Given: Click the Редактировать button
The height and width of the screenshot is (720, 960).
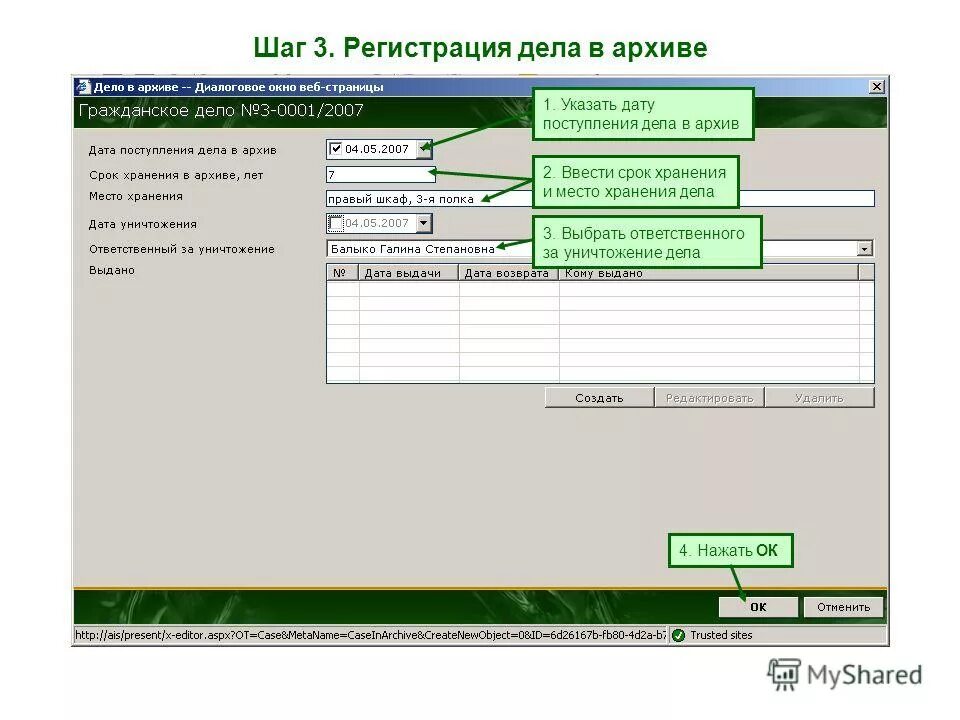Looking at the screenshot, I should point(709,396).
